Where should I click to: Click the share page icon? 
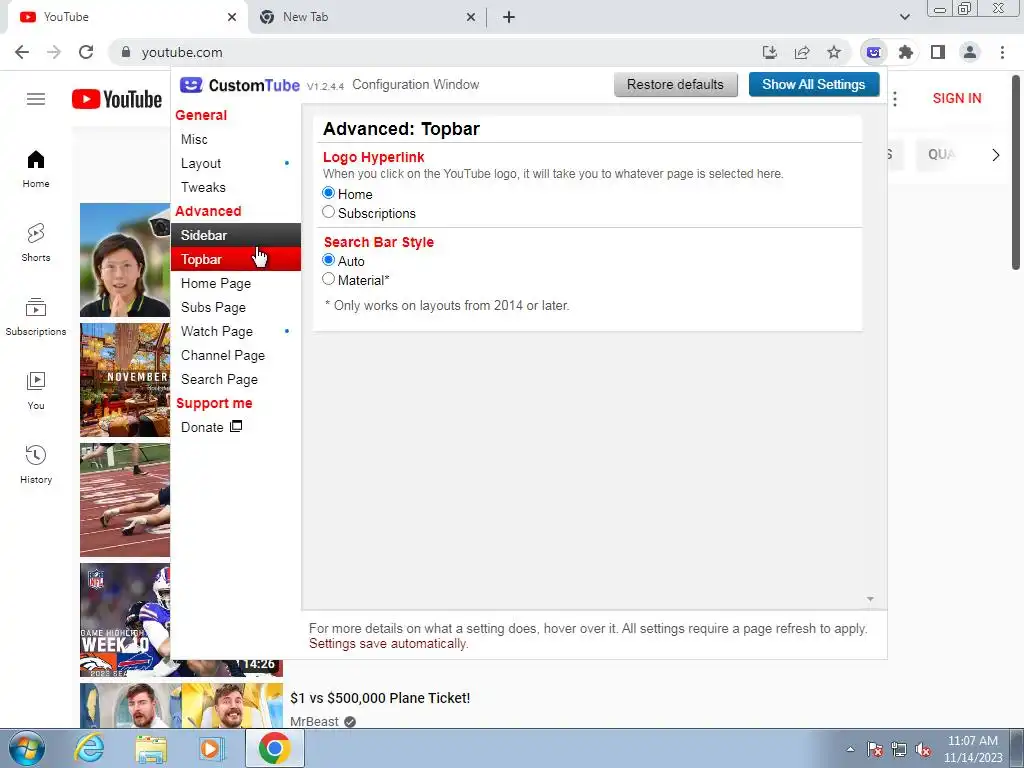(802, 52)
